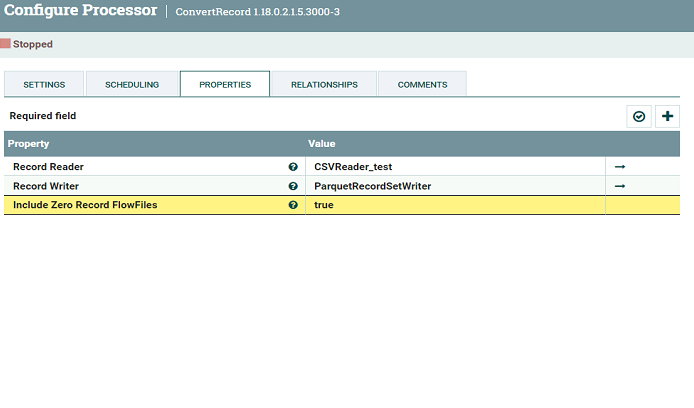Open the Comments tab

tap(422, 84)
